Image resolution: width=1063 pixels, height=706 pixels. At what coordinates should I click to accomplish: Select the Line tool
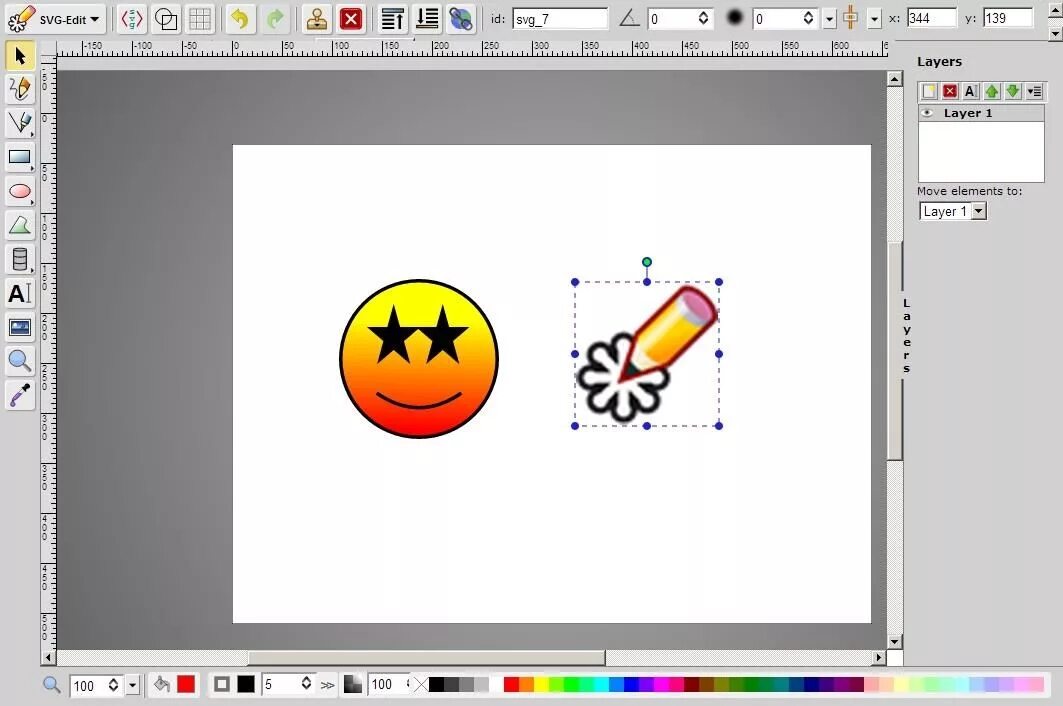[x=20, y=123]
